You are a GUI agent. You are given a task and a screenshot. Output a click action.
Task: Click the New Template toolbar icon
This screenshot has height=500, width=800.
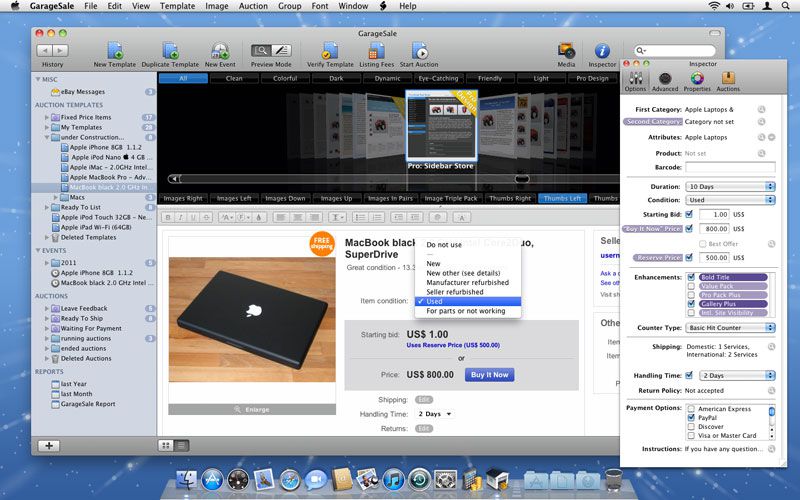pyautogui.click(x=114, y=50)
